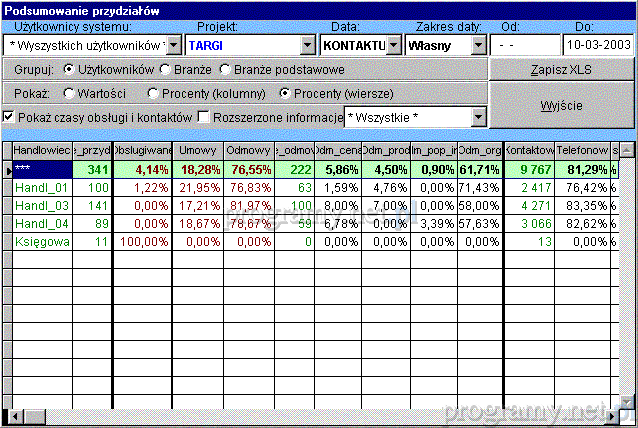Viewport: 638px width, 428px height.
Task: Click the Od date field
Action: tap(523, 45)
